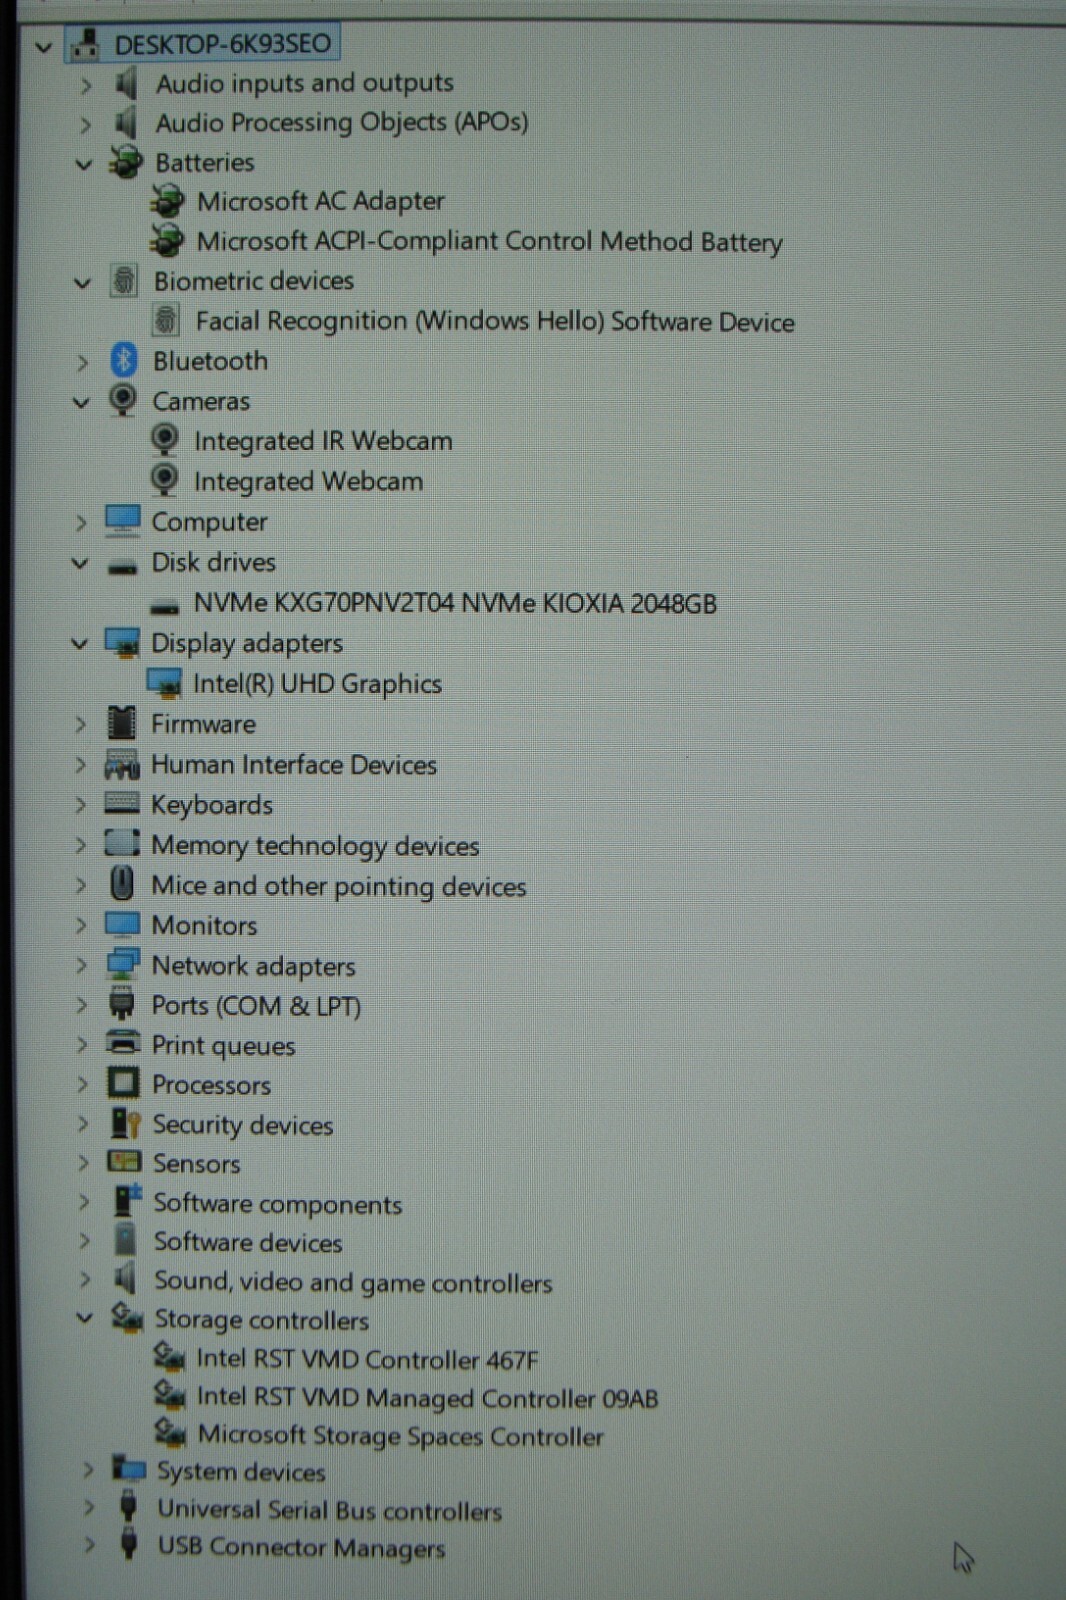Select Intel RST VMD Controller 467F
1066x1600 pixels.
(x=367, y=1359)
